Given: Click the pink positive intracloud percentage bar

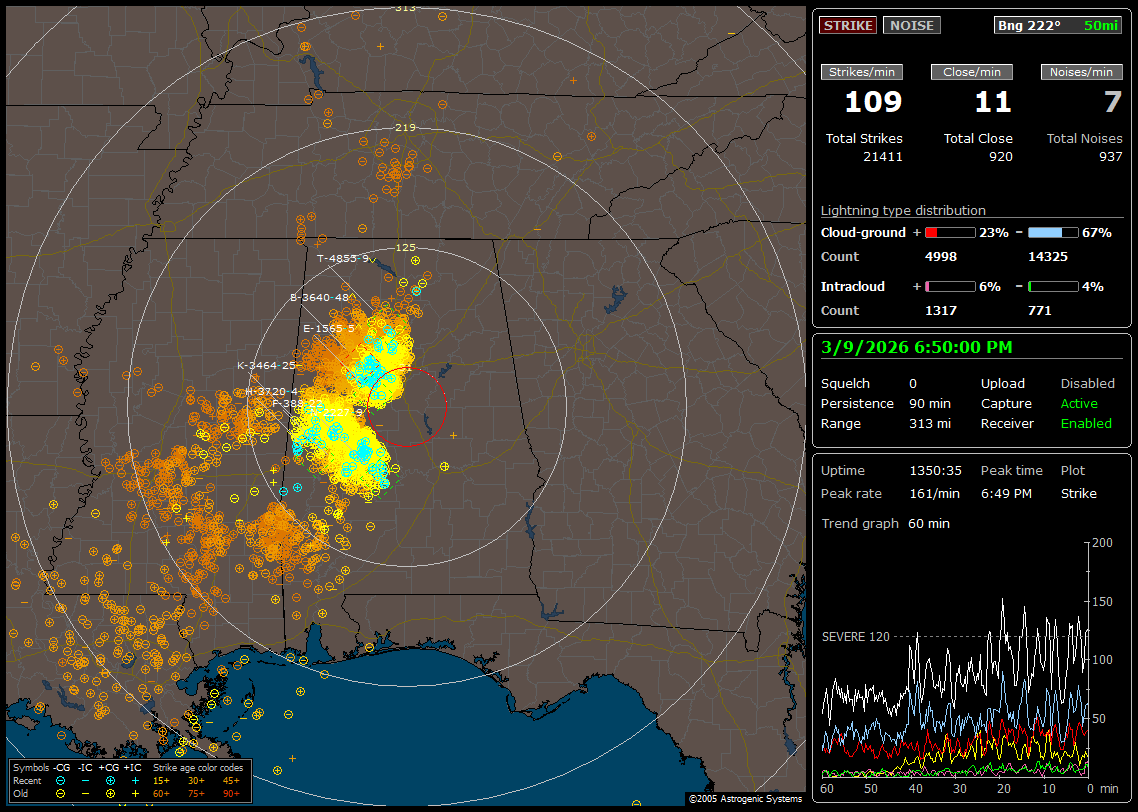Looking at the screenshot, I should tap(949, 286).
